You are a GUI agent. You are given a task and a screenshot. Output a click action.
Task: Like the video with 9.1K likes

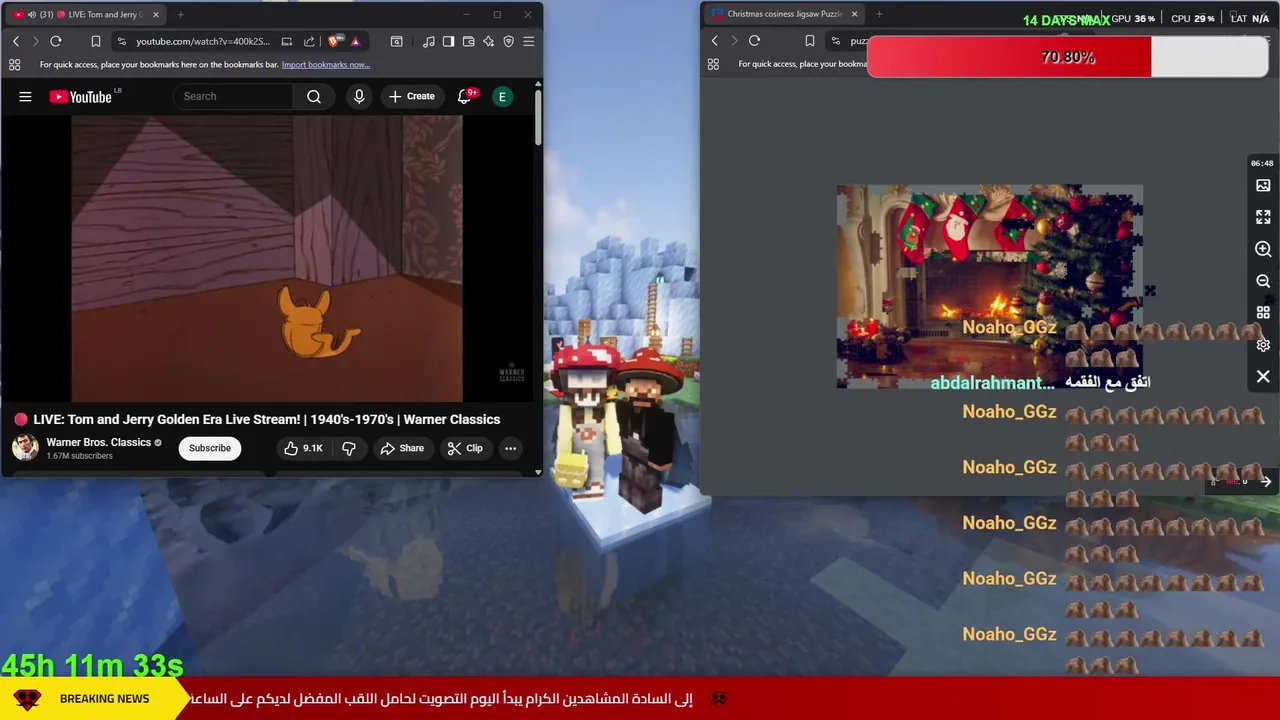point(303,448)
